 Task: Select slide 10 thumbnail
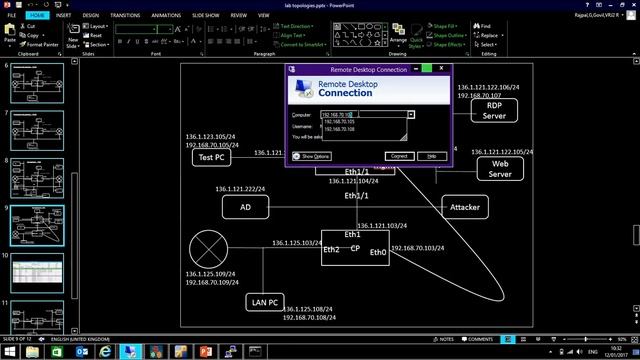point(37,273)
